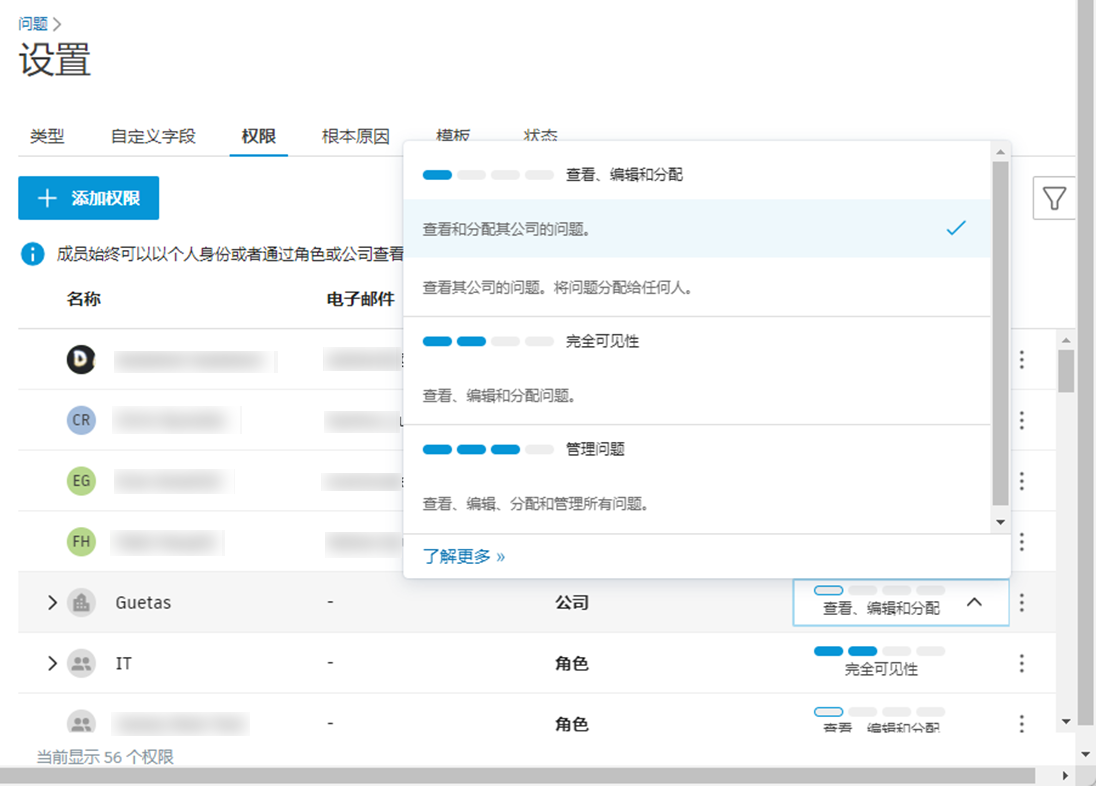Screen dimensions: 1096x786
Task: Click the FH user avatar
Action: pyautogui.click(x=81, y=541)
